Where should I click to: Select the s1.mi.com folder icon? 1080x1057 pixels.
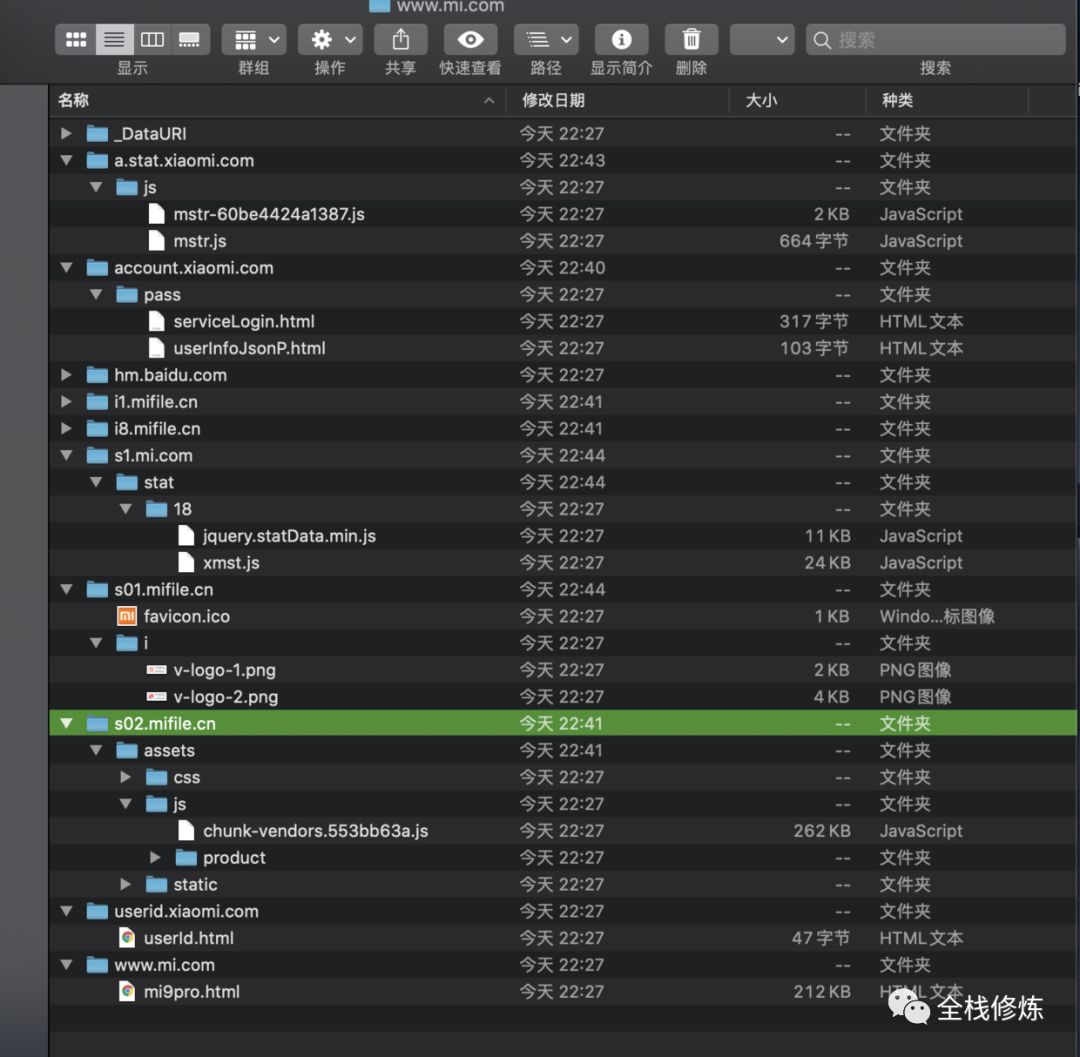point(97,455)
